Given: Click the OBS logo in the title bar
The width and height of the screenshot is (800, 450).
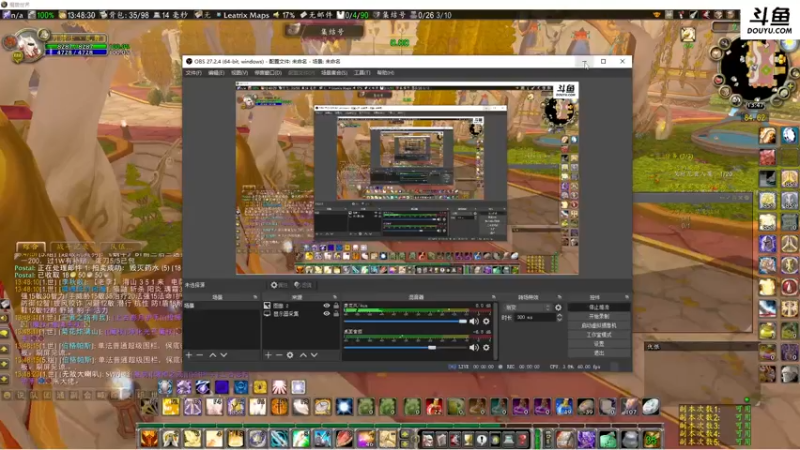Looking at the screenshot, I should tap(189, 61).
